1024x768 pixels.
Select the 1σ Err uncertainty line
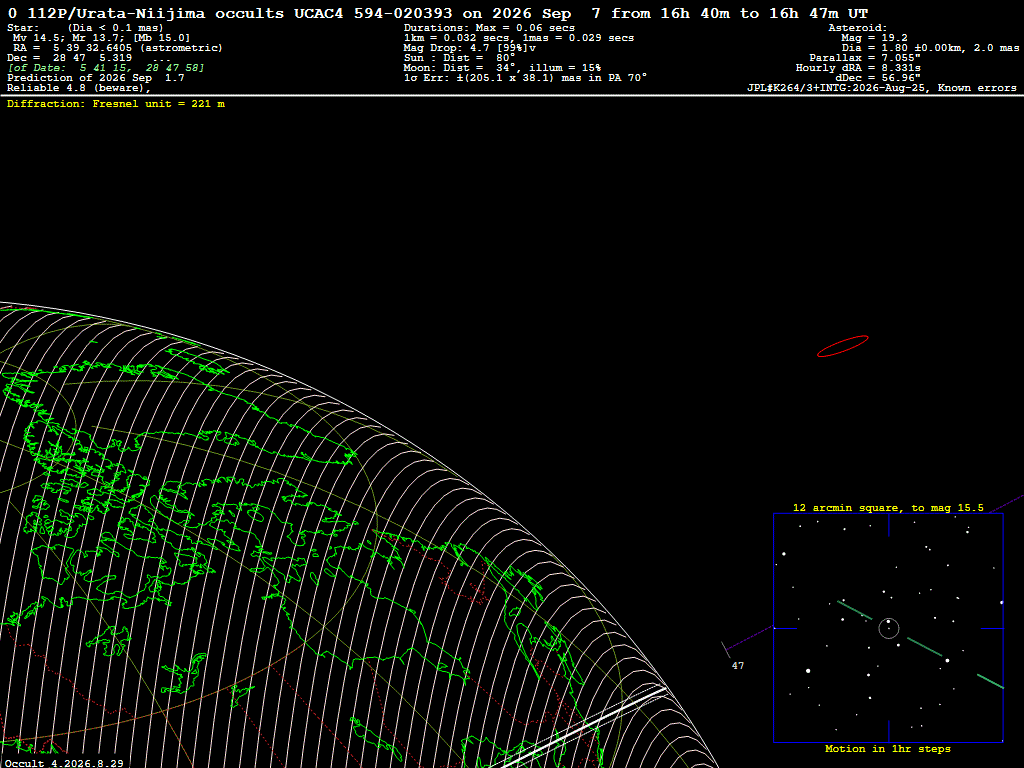tap(525, 78)
